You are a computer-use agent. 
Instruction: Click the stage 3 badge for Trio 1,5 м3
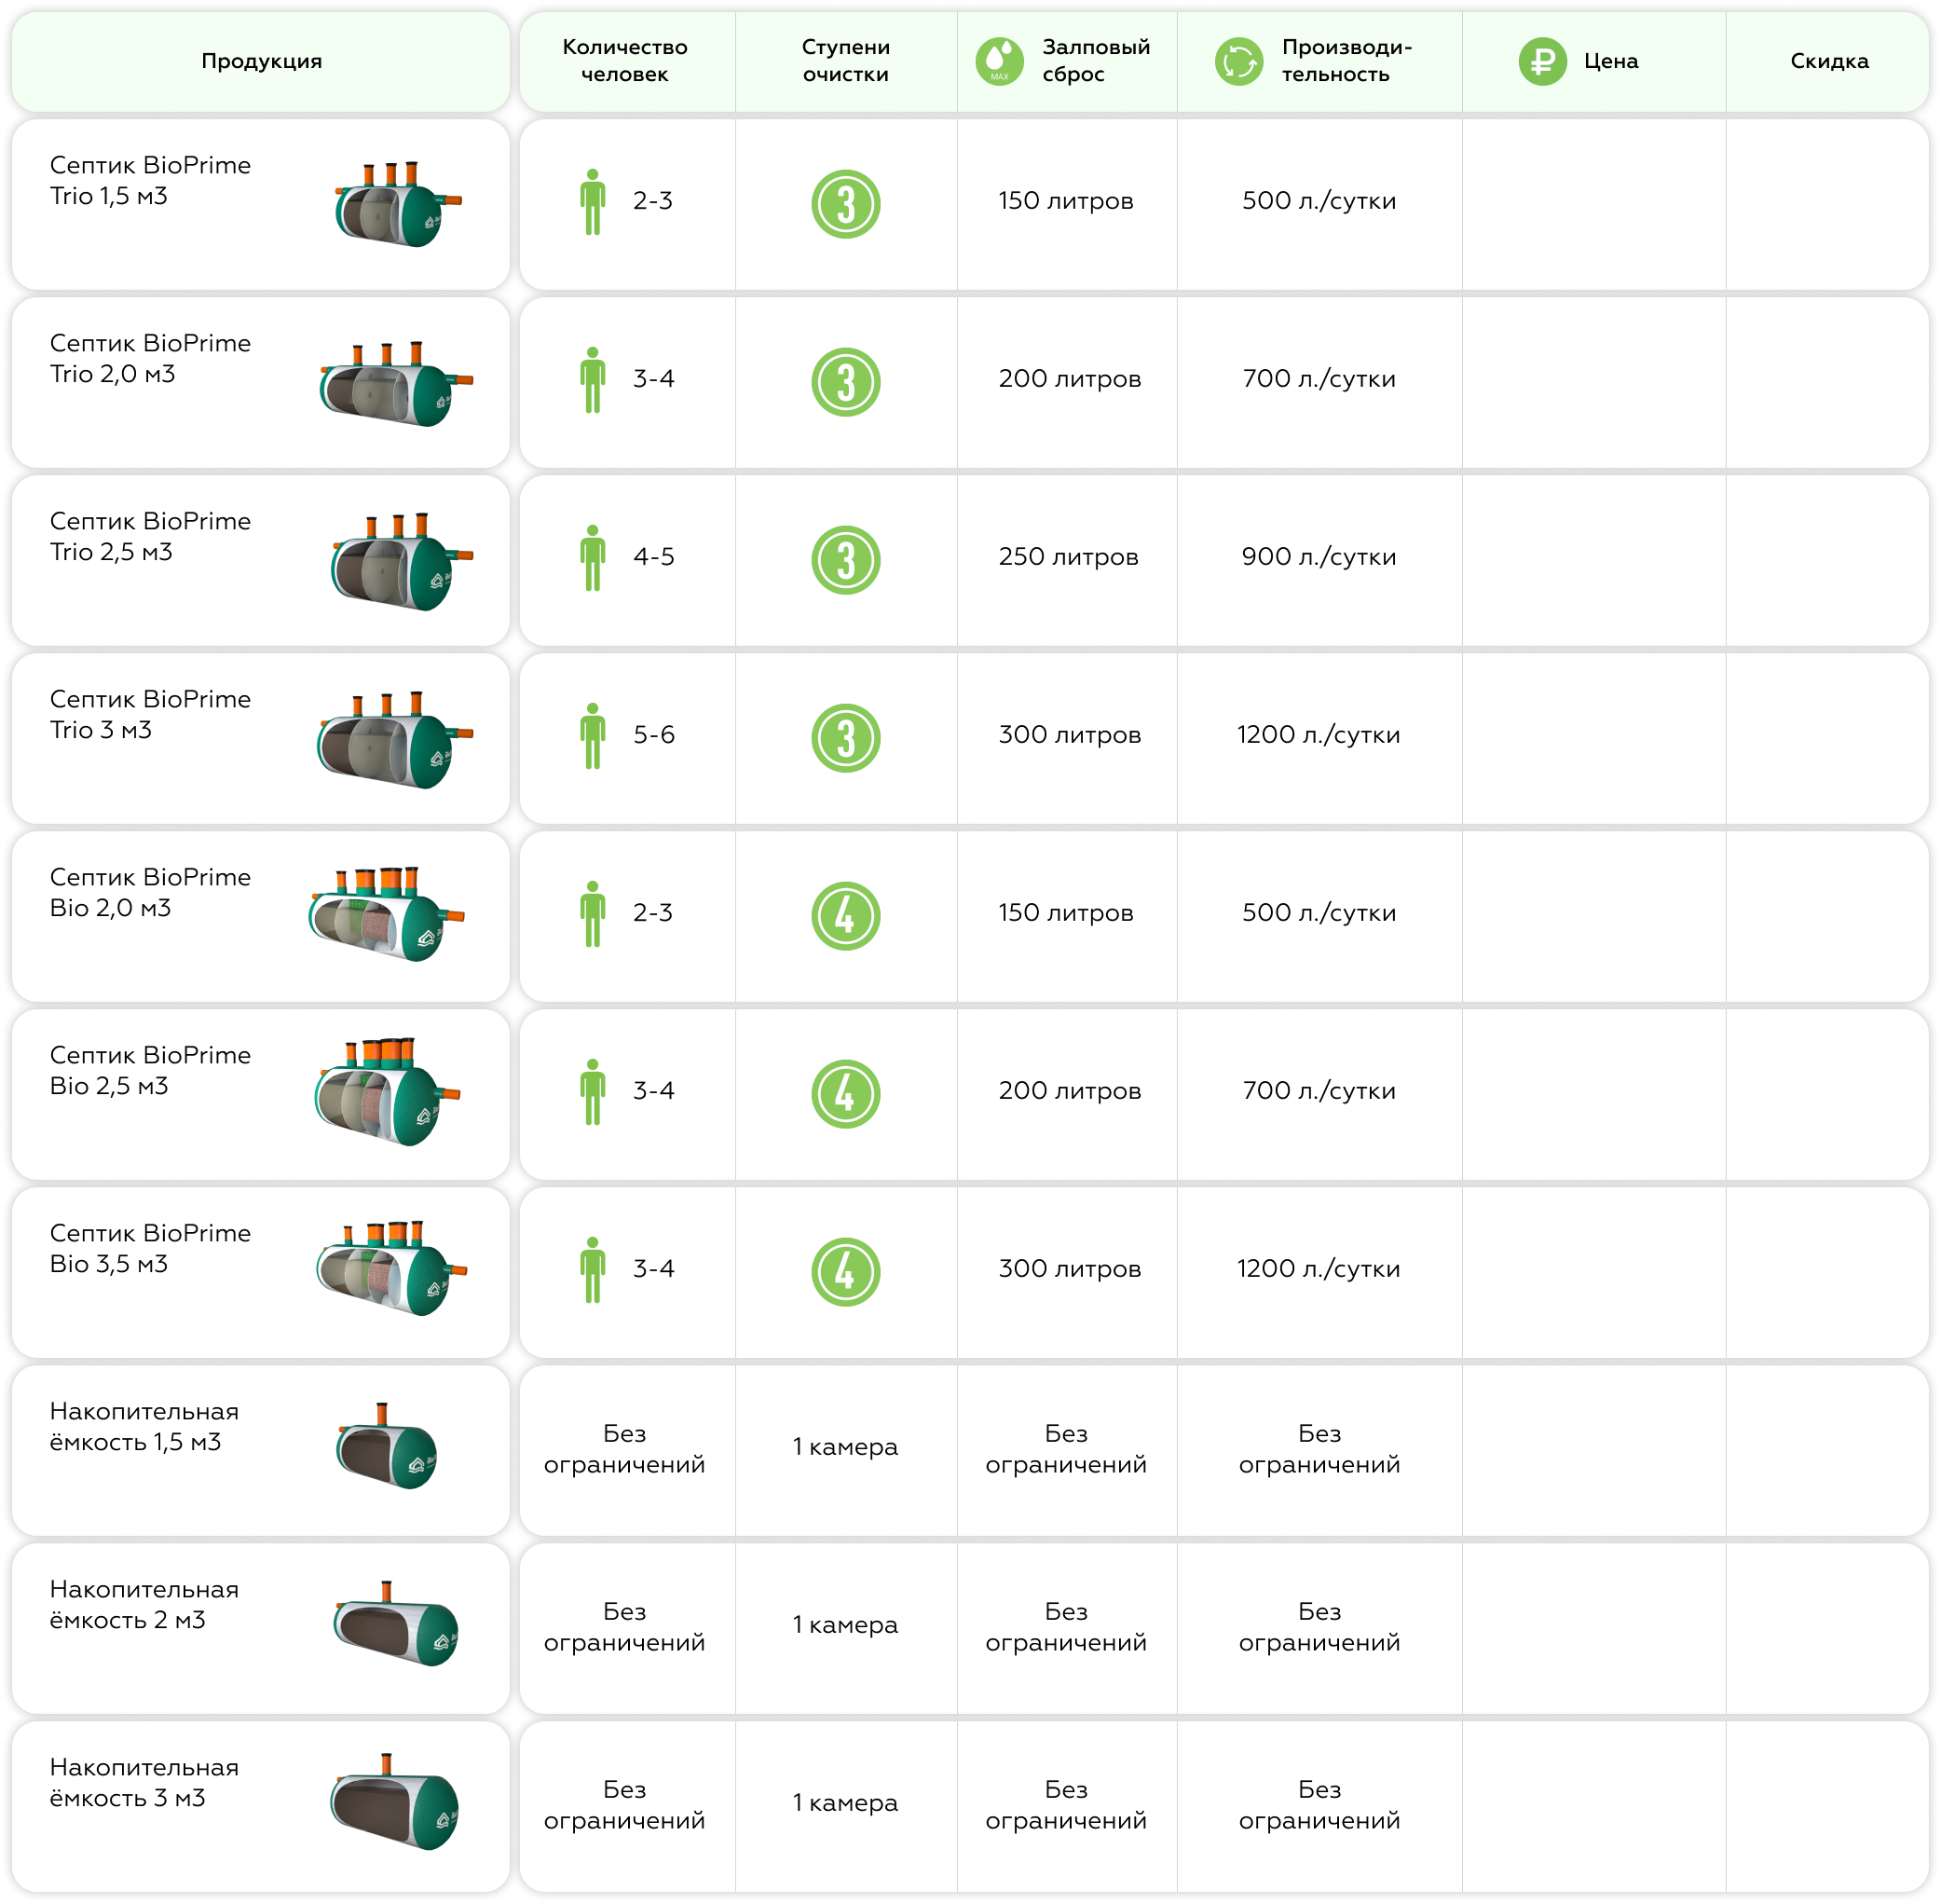click(x=845, y=204)
